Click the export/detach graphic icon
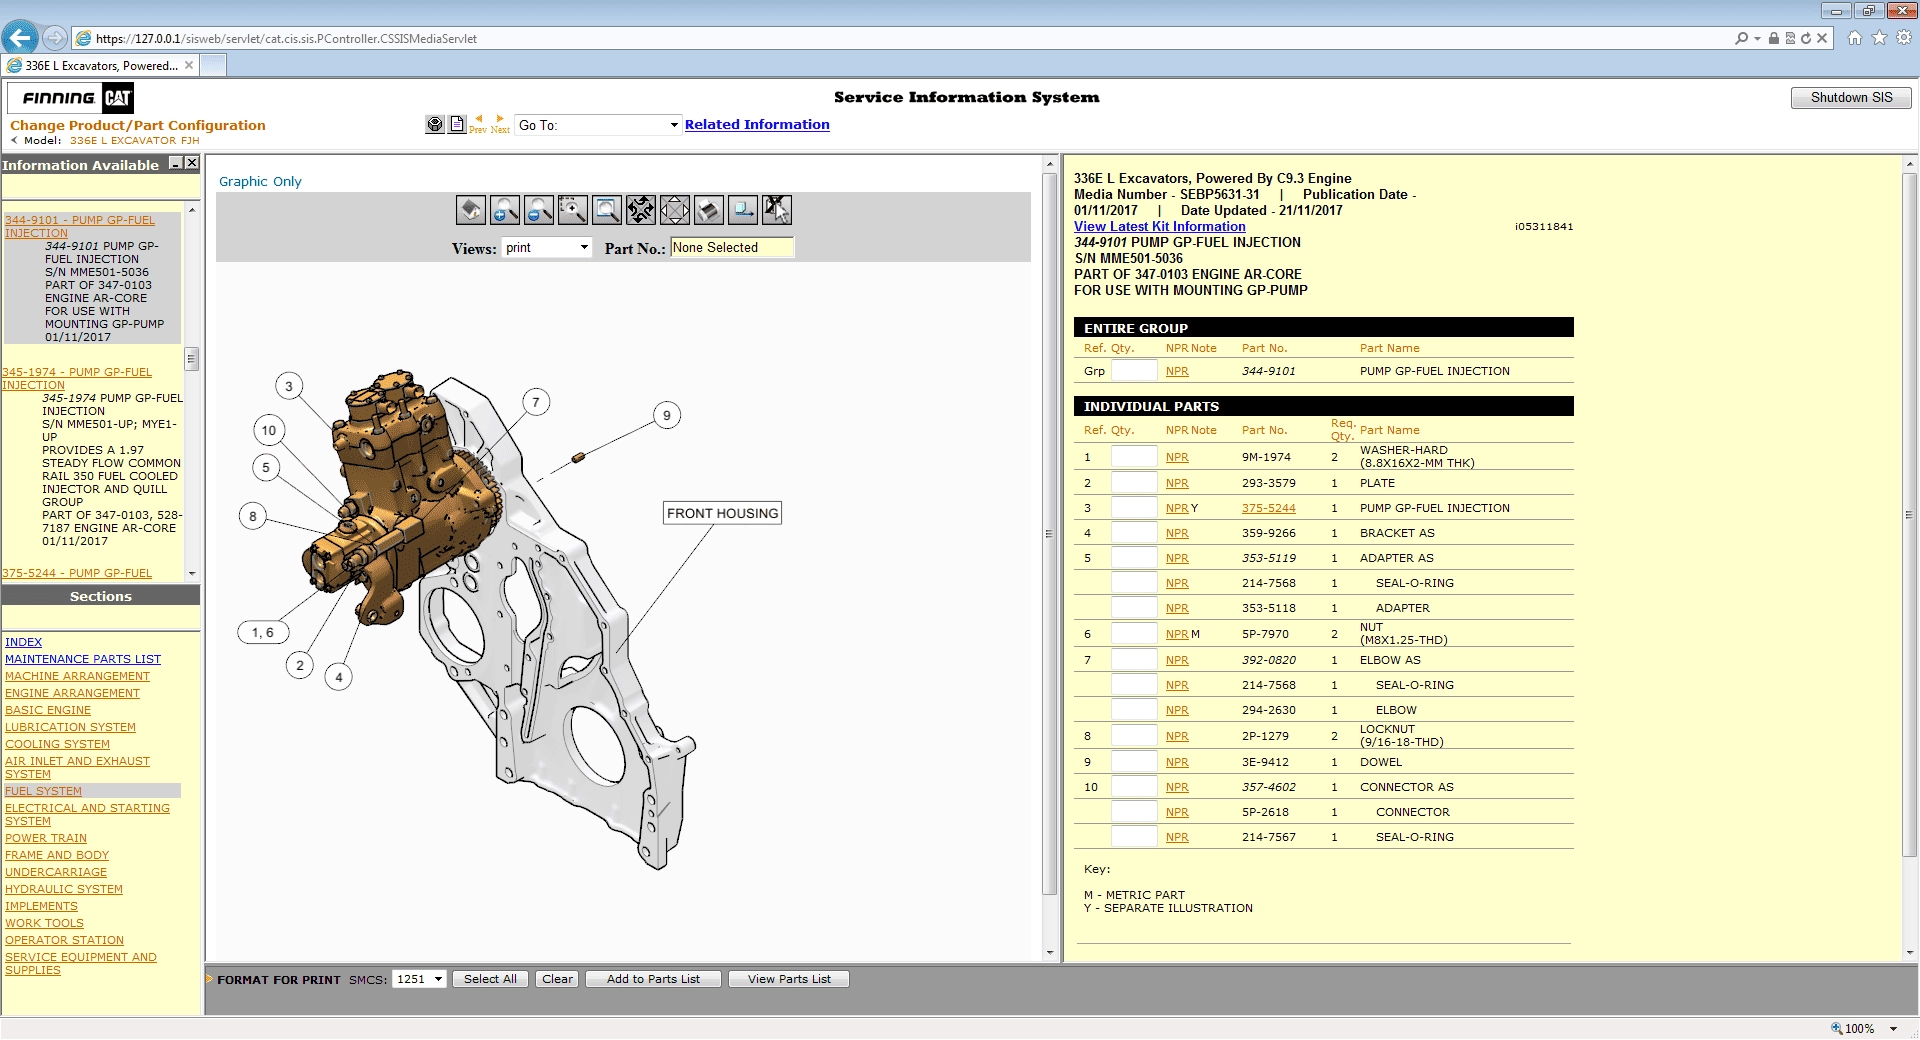The width and height of the screenshot is (1920, 1040). point(743,210)
